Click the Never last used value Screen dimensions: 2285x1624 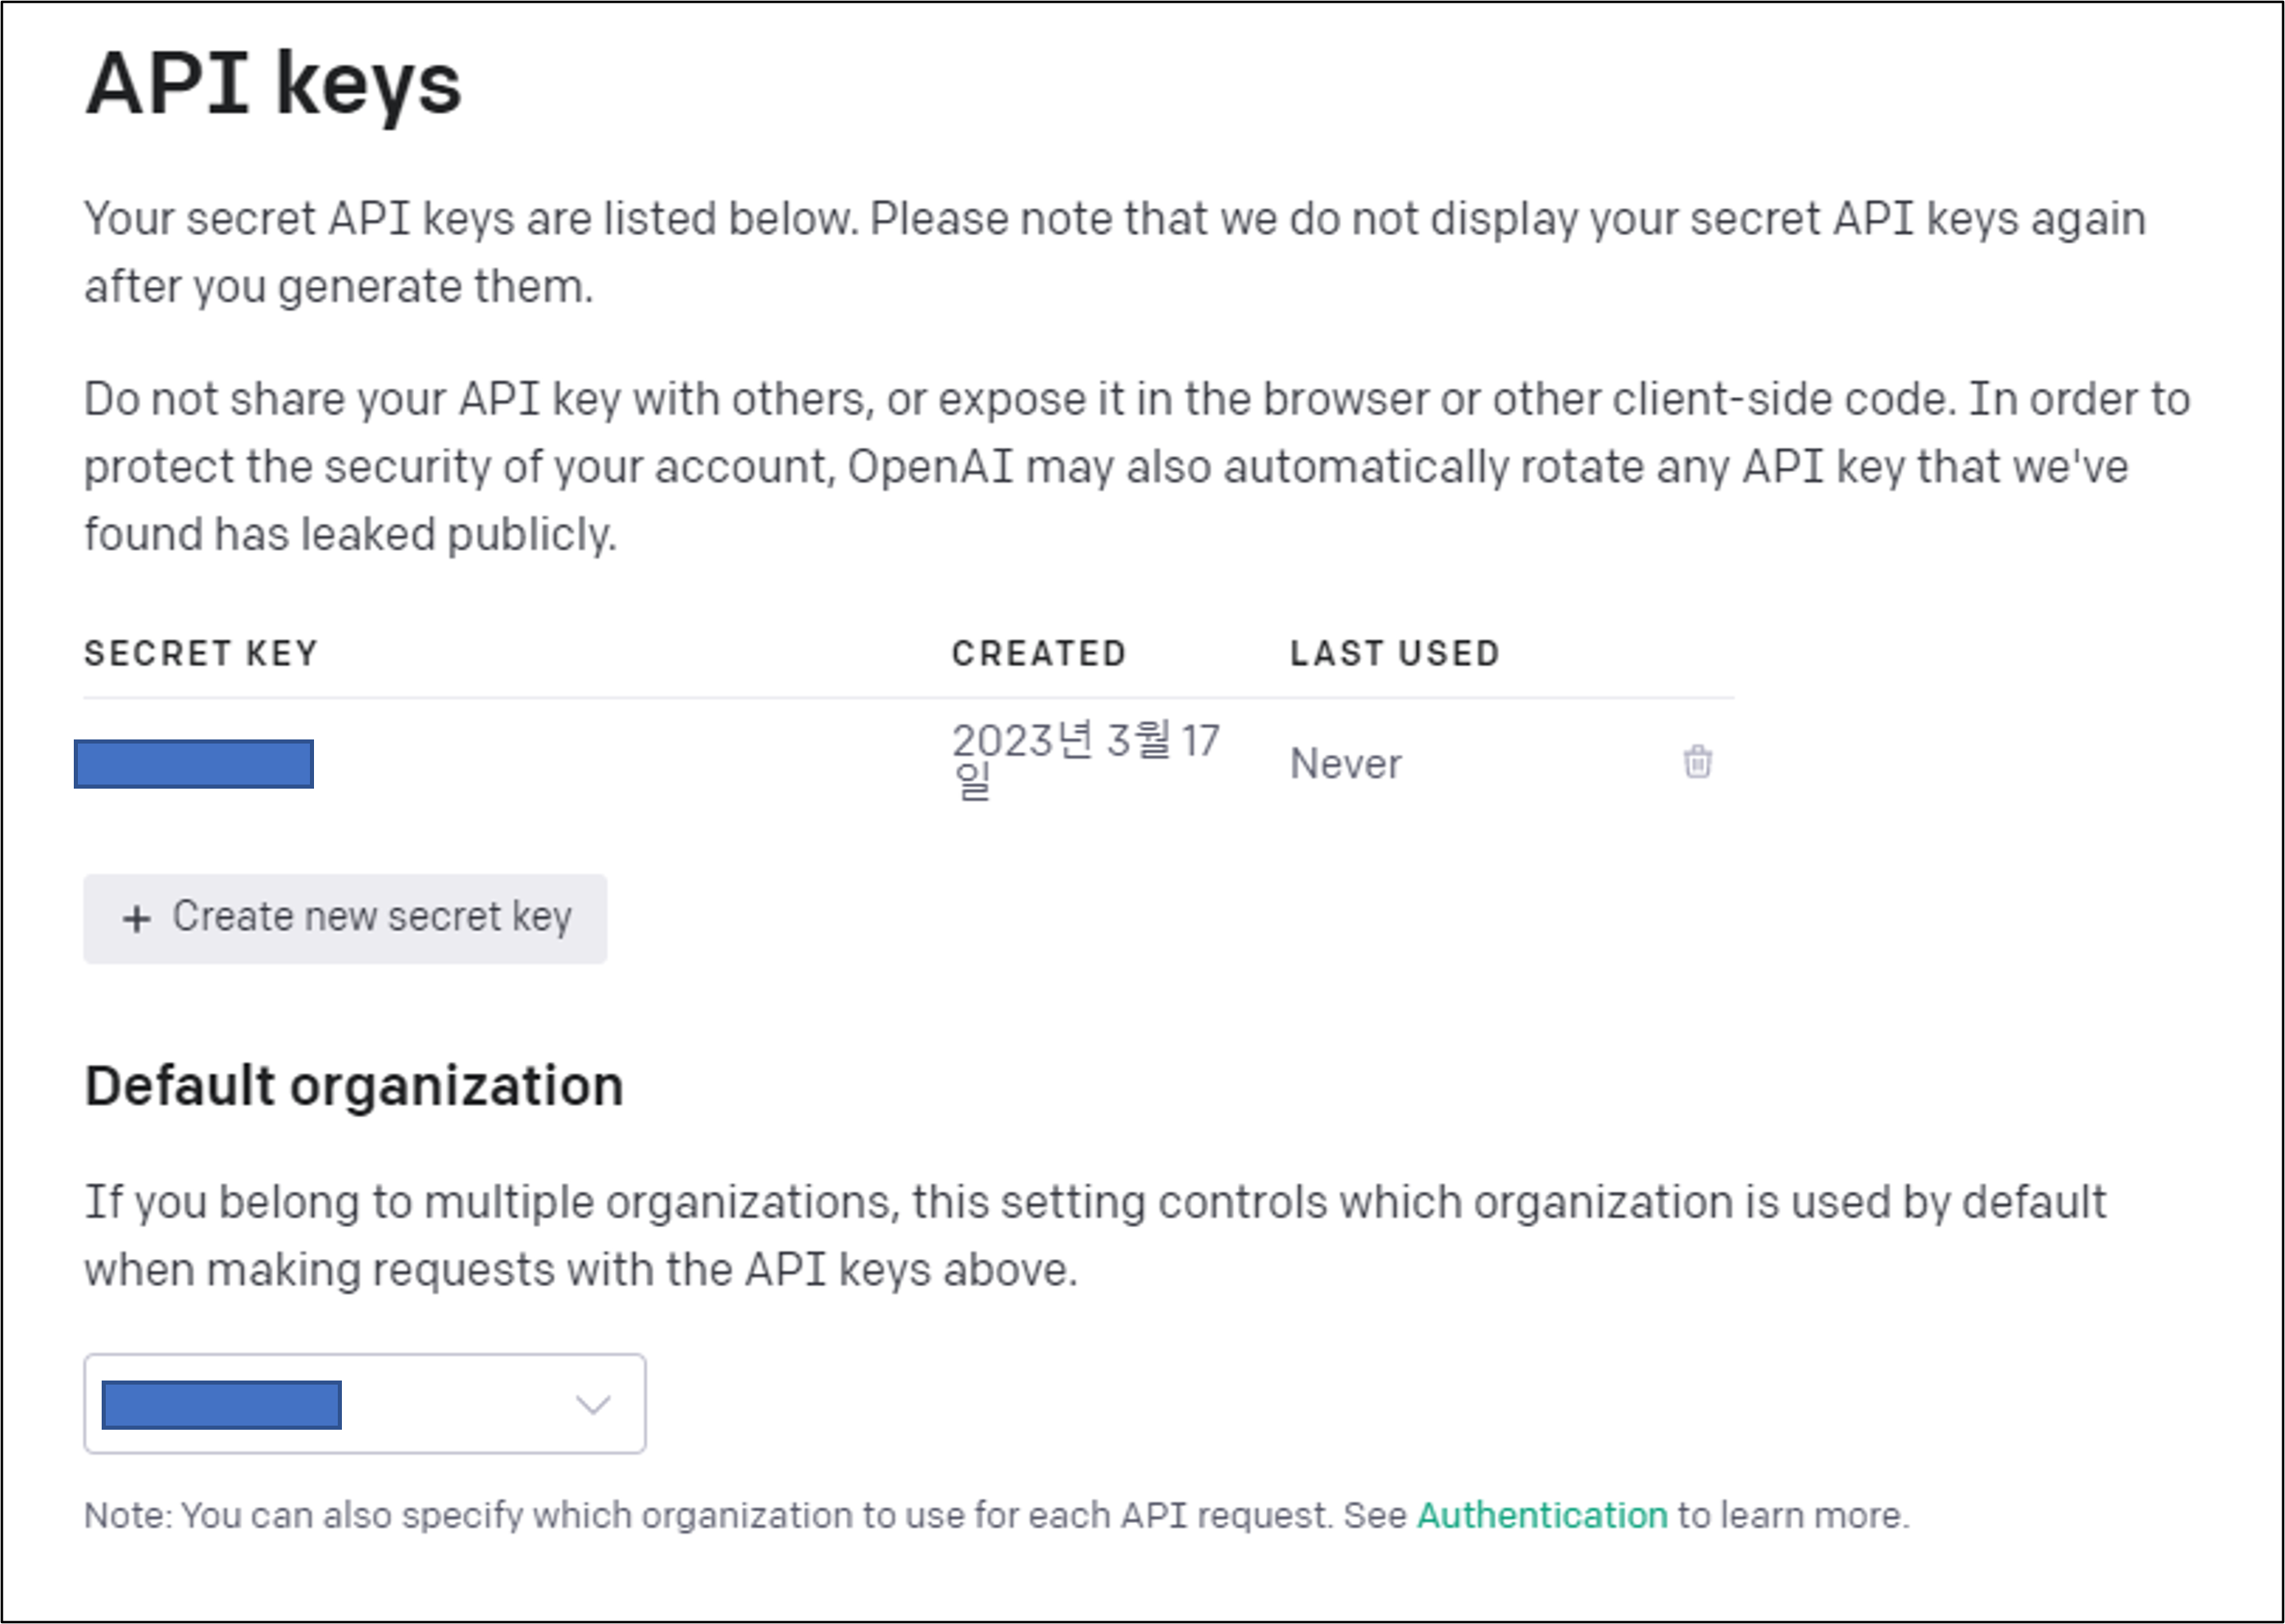1345,764
